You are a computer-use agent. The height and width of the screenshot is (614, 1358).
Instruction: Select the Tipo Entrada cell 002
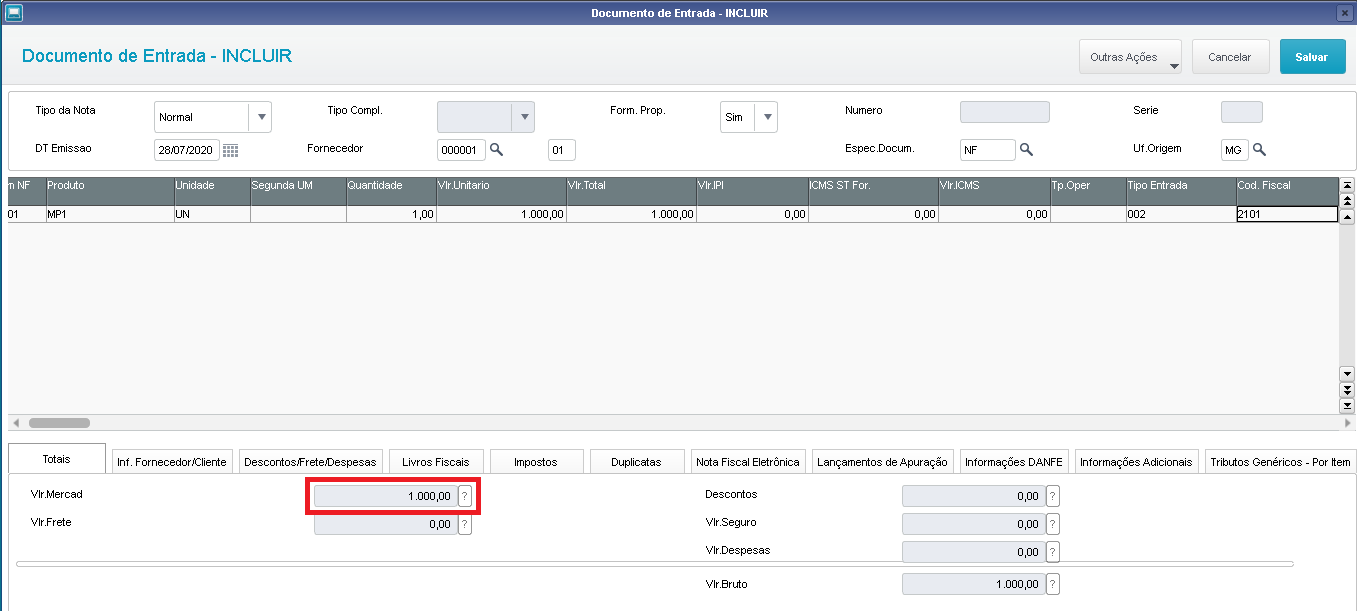coord(1181,214)
